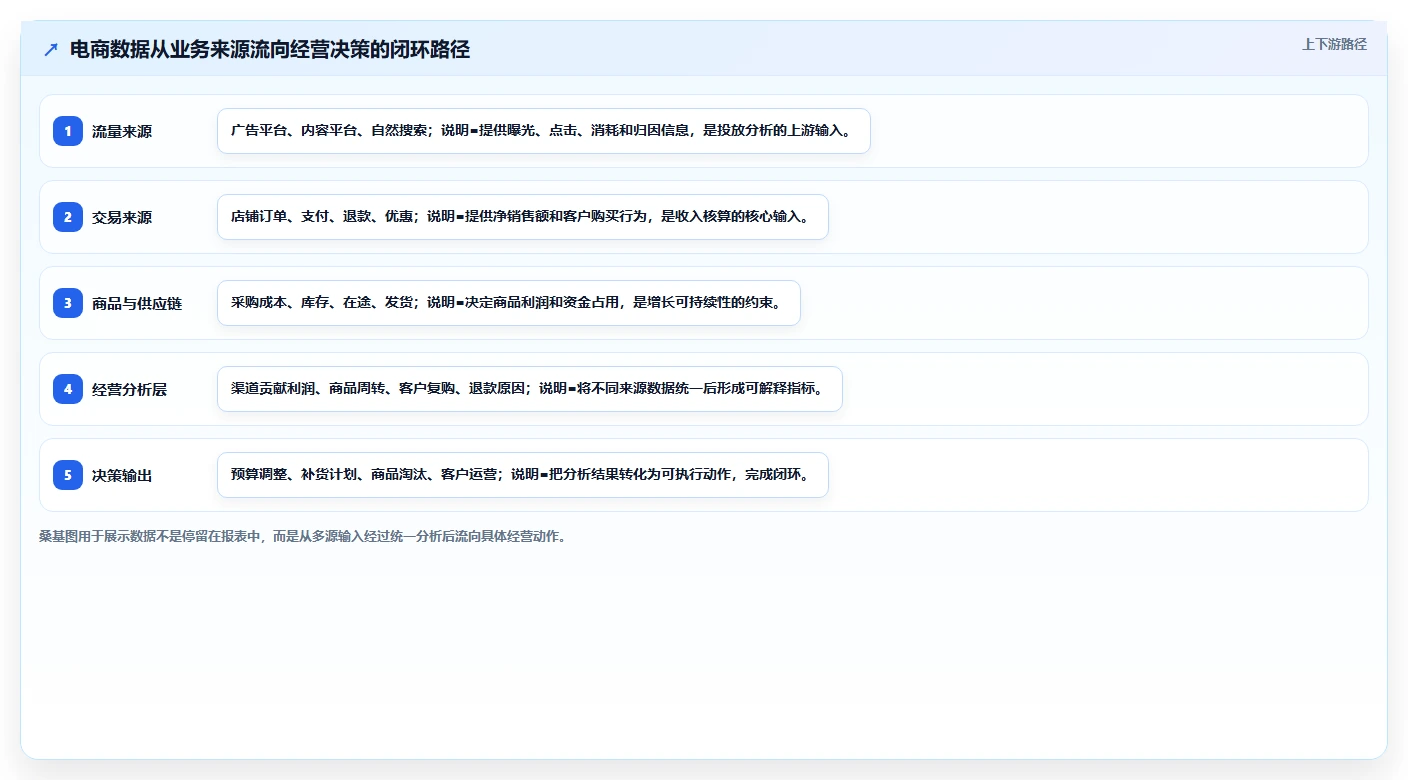Open the description box starting 广告平台、内容平台
The height and width of the screenshot is (780, 1408).
tap(544, 131)
